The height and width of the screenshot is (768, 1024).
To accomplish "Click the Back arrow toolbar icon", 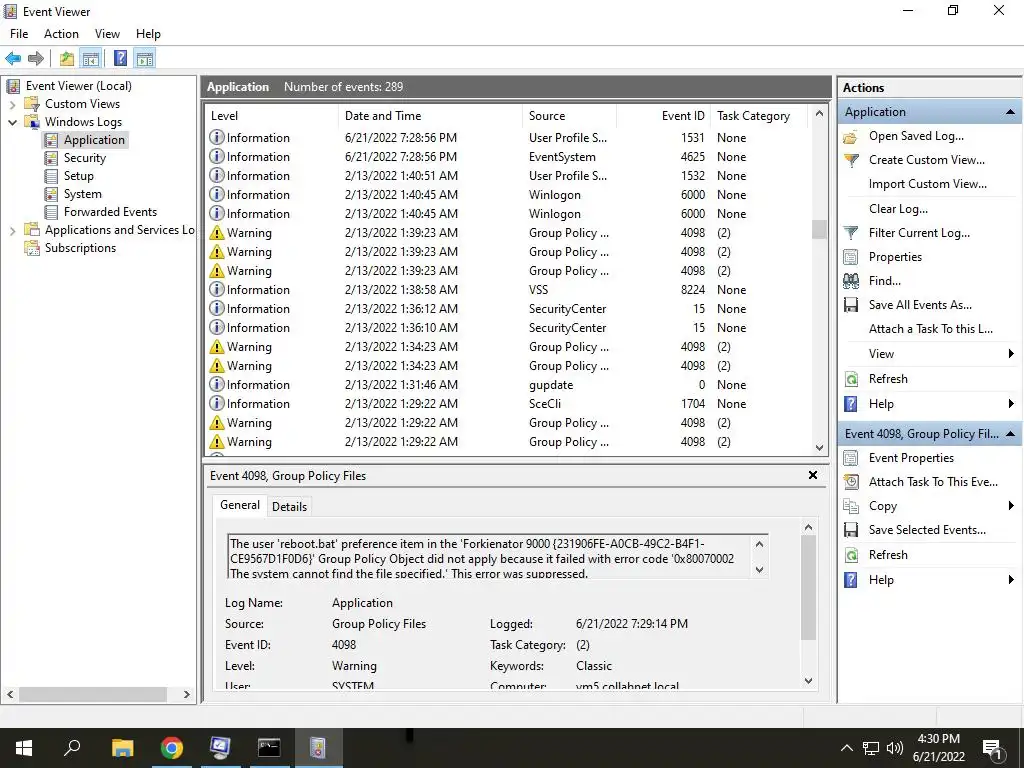I will [13, 59].
